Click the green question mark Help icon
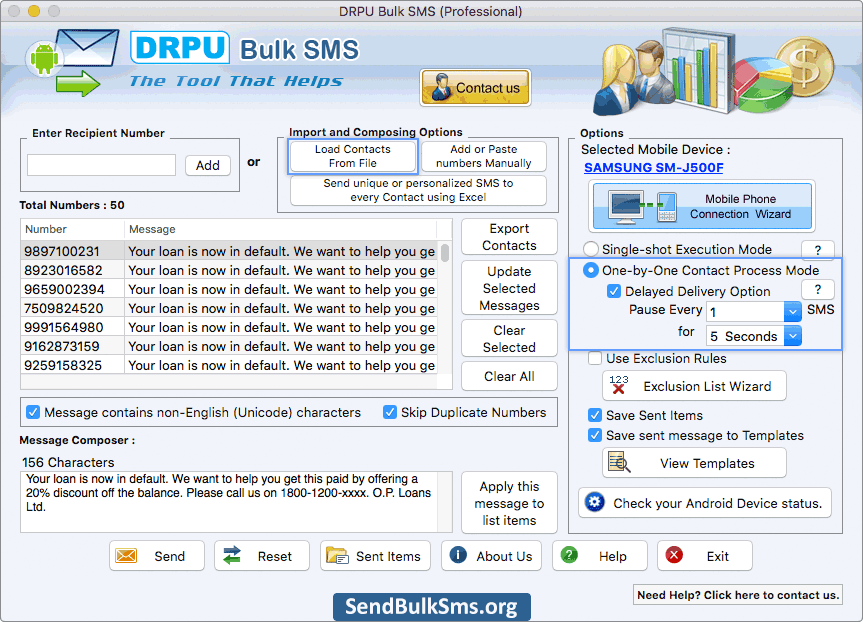The image size is (863, 622). coord(569,555)
